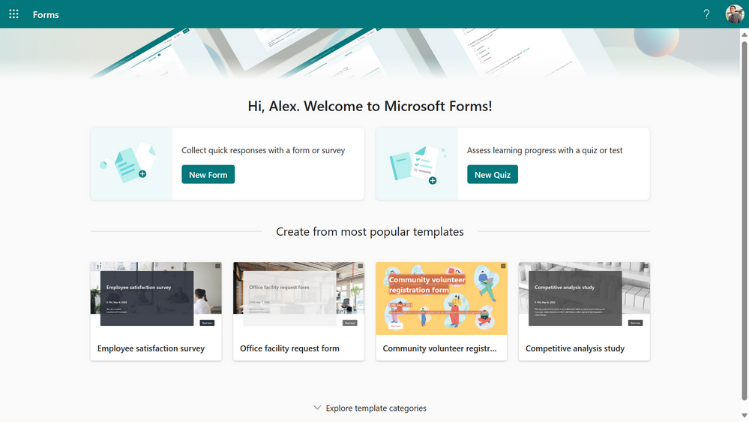The width and height of the screenshot is (749, 422).
Task: Open the user profile avatar
Action: pyautogui.click(x=735, y=14)
